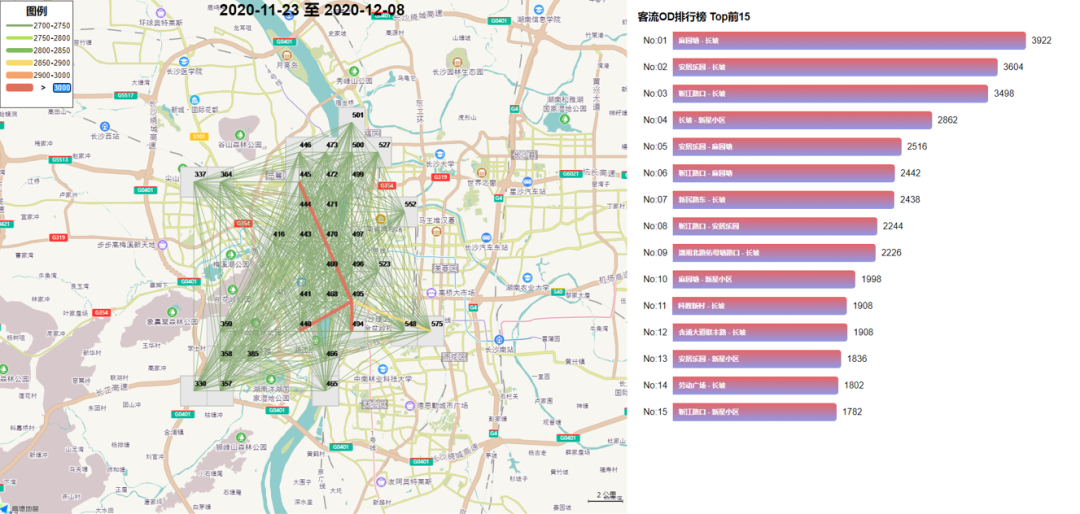Select the No:14 劳动广场 - 长坡 bar
This screenshot has height=514, width=1080.
756,385
